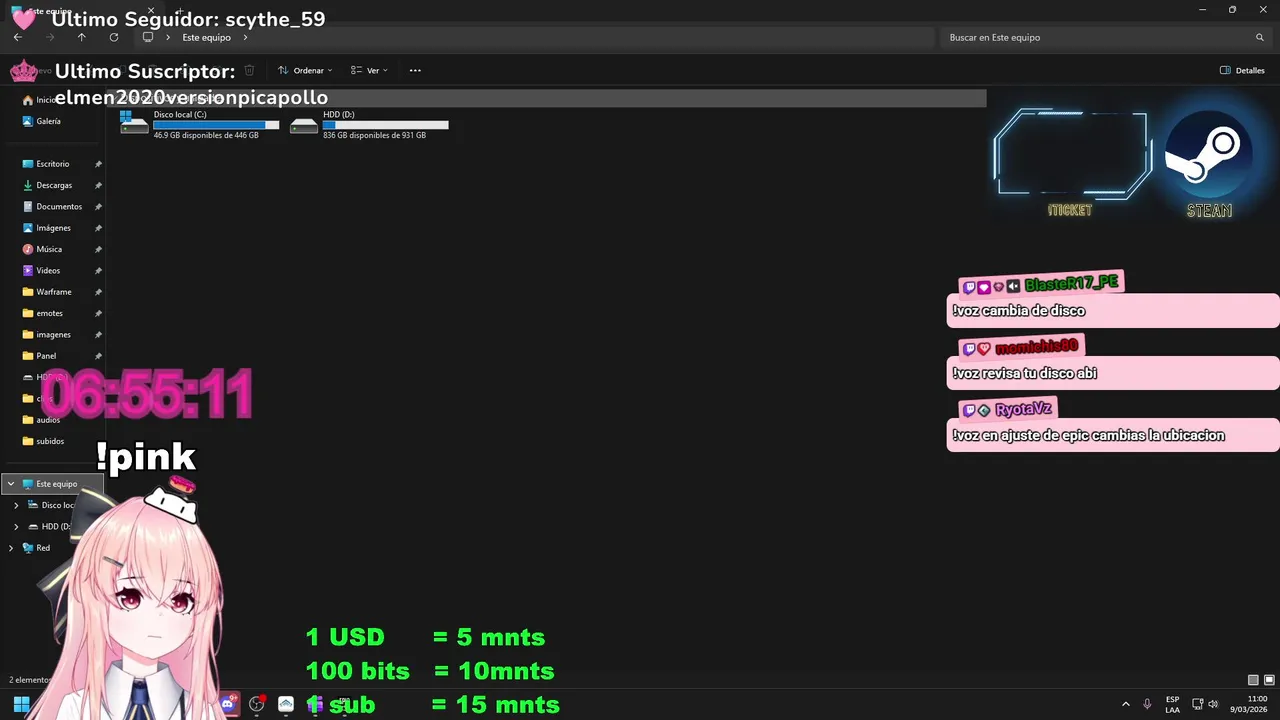The image size is (1280, 720).
Task: Click the microphone tray icon
Action: tap(1147, 704)
